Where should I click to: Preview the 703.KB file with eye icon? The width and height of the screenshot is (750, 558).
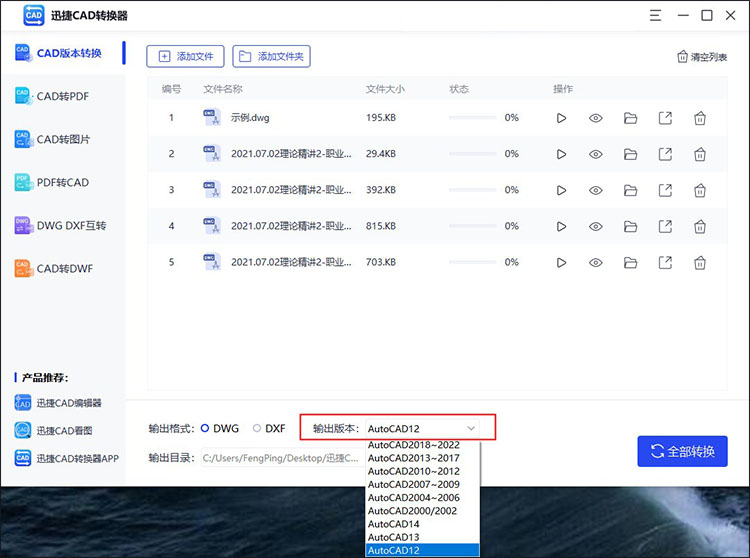(x=596, y=263)
